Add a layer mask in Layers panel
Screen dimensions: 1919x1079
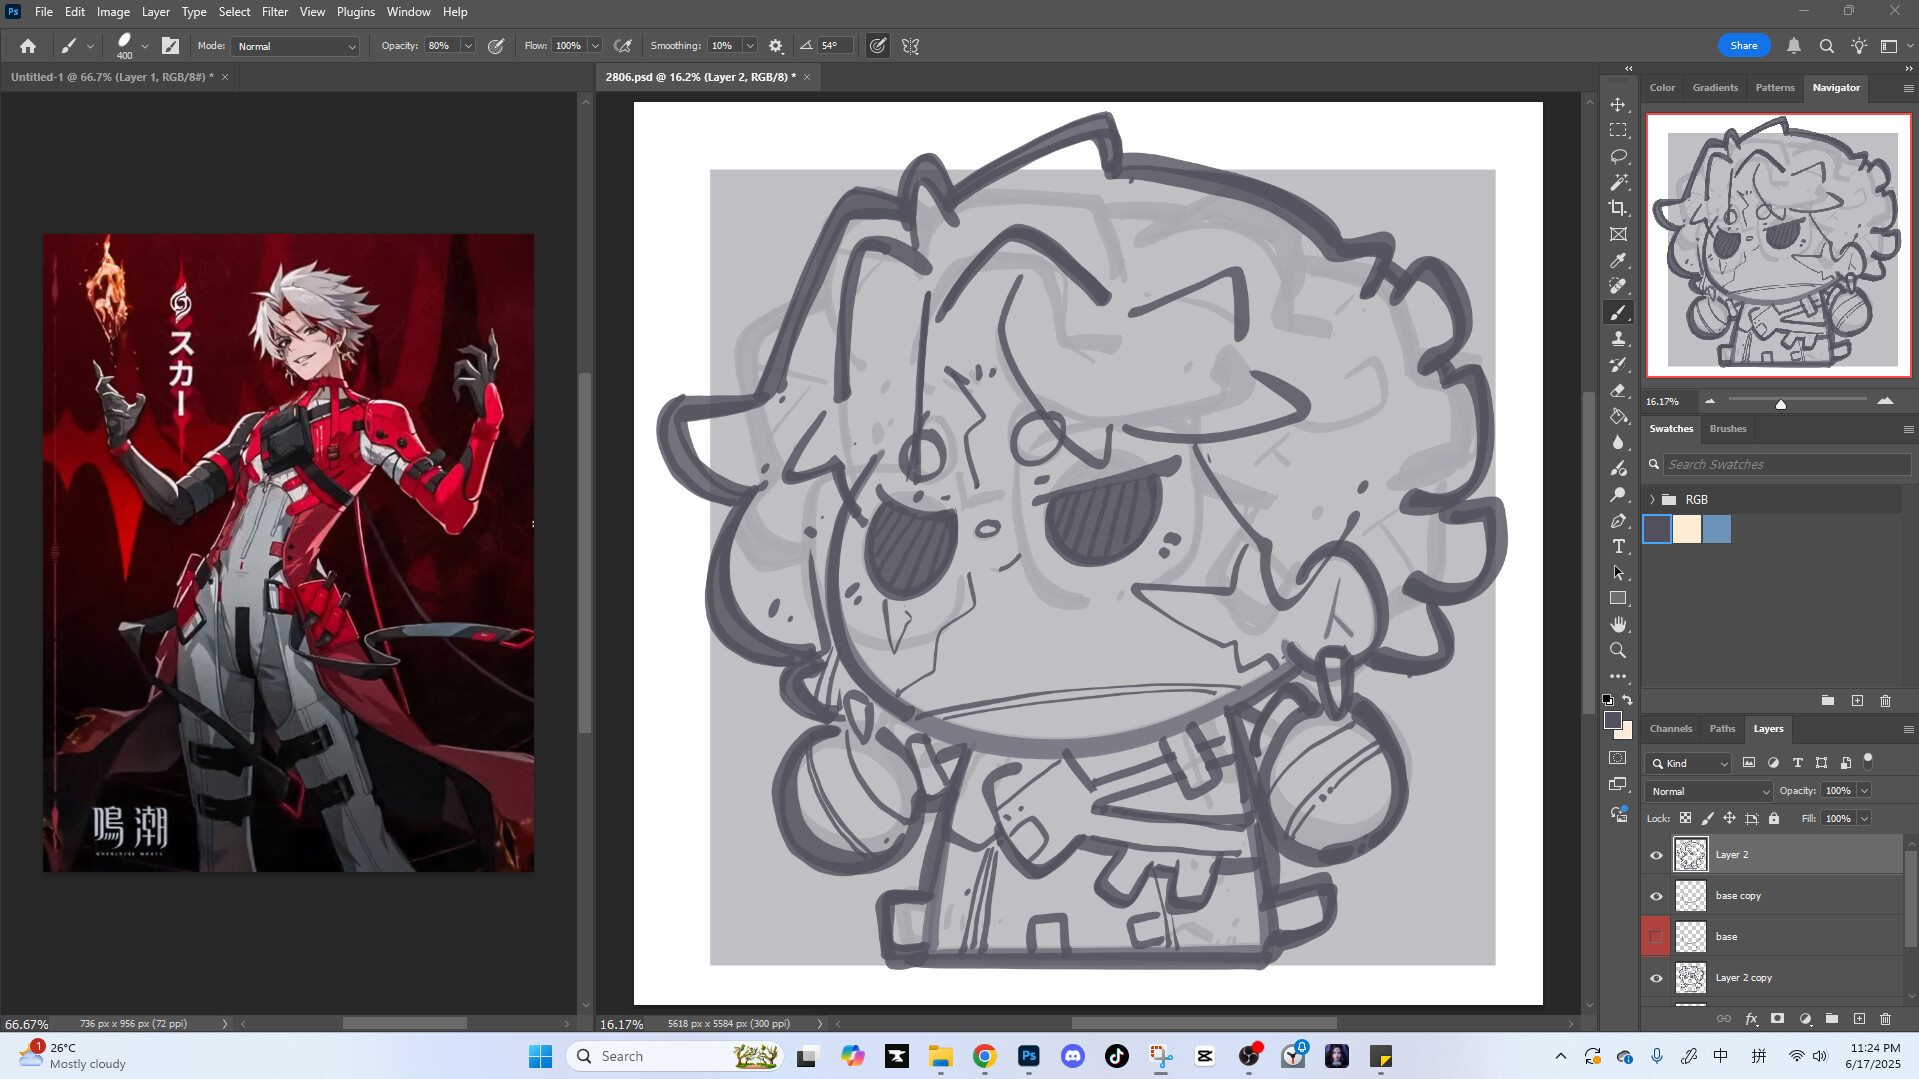coord(1777,1019)
